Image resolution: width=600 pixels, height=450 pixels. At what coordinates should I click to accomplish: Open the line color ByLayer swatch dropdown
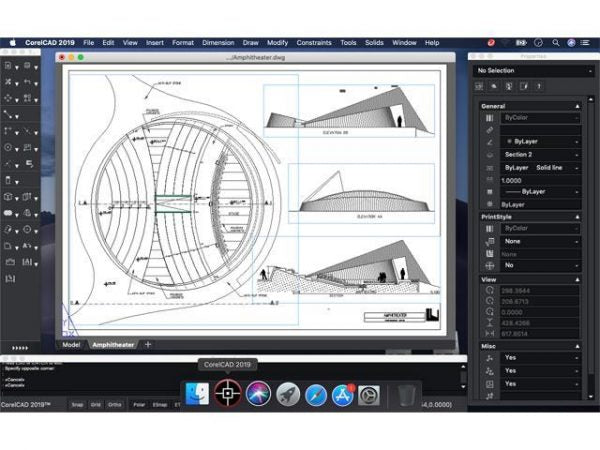tap(541, 142)
